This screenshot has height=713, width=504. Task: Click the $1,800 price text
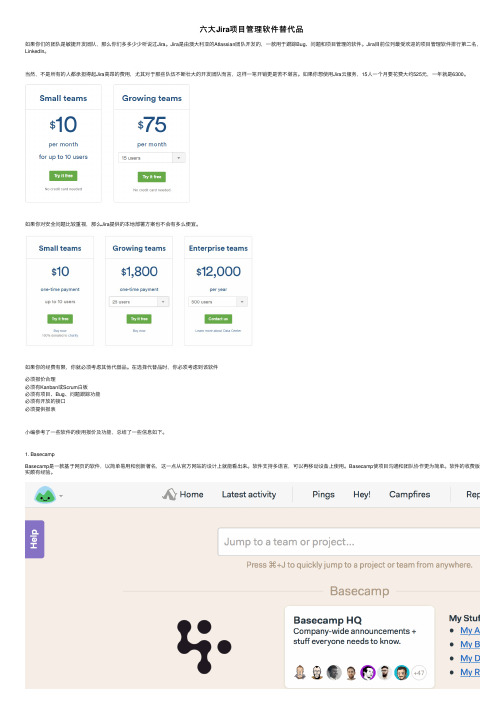pyautogui.click(x=139, y=271)
